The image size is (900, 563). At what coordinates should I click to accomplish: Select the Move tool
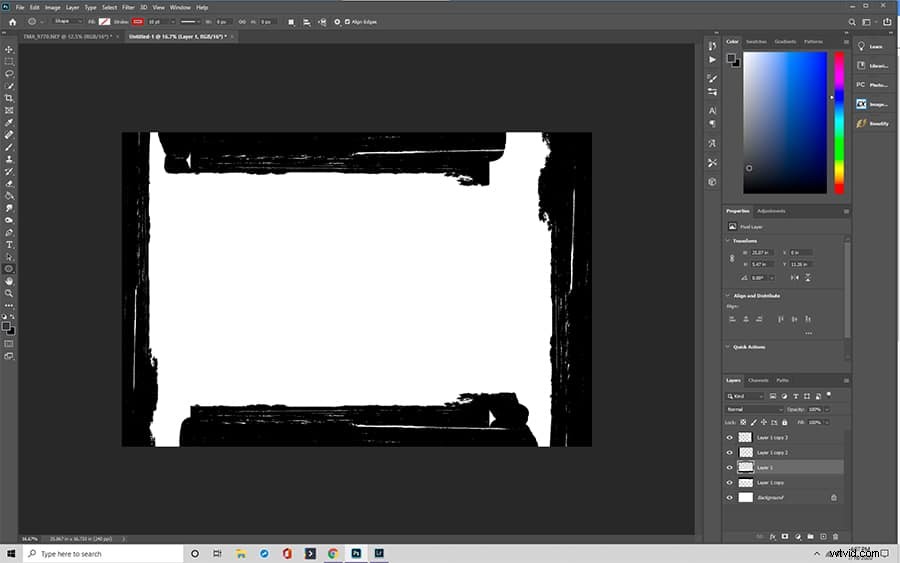9,50
